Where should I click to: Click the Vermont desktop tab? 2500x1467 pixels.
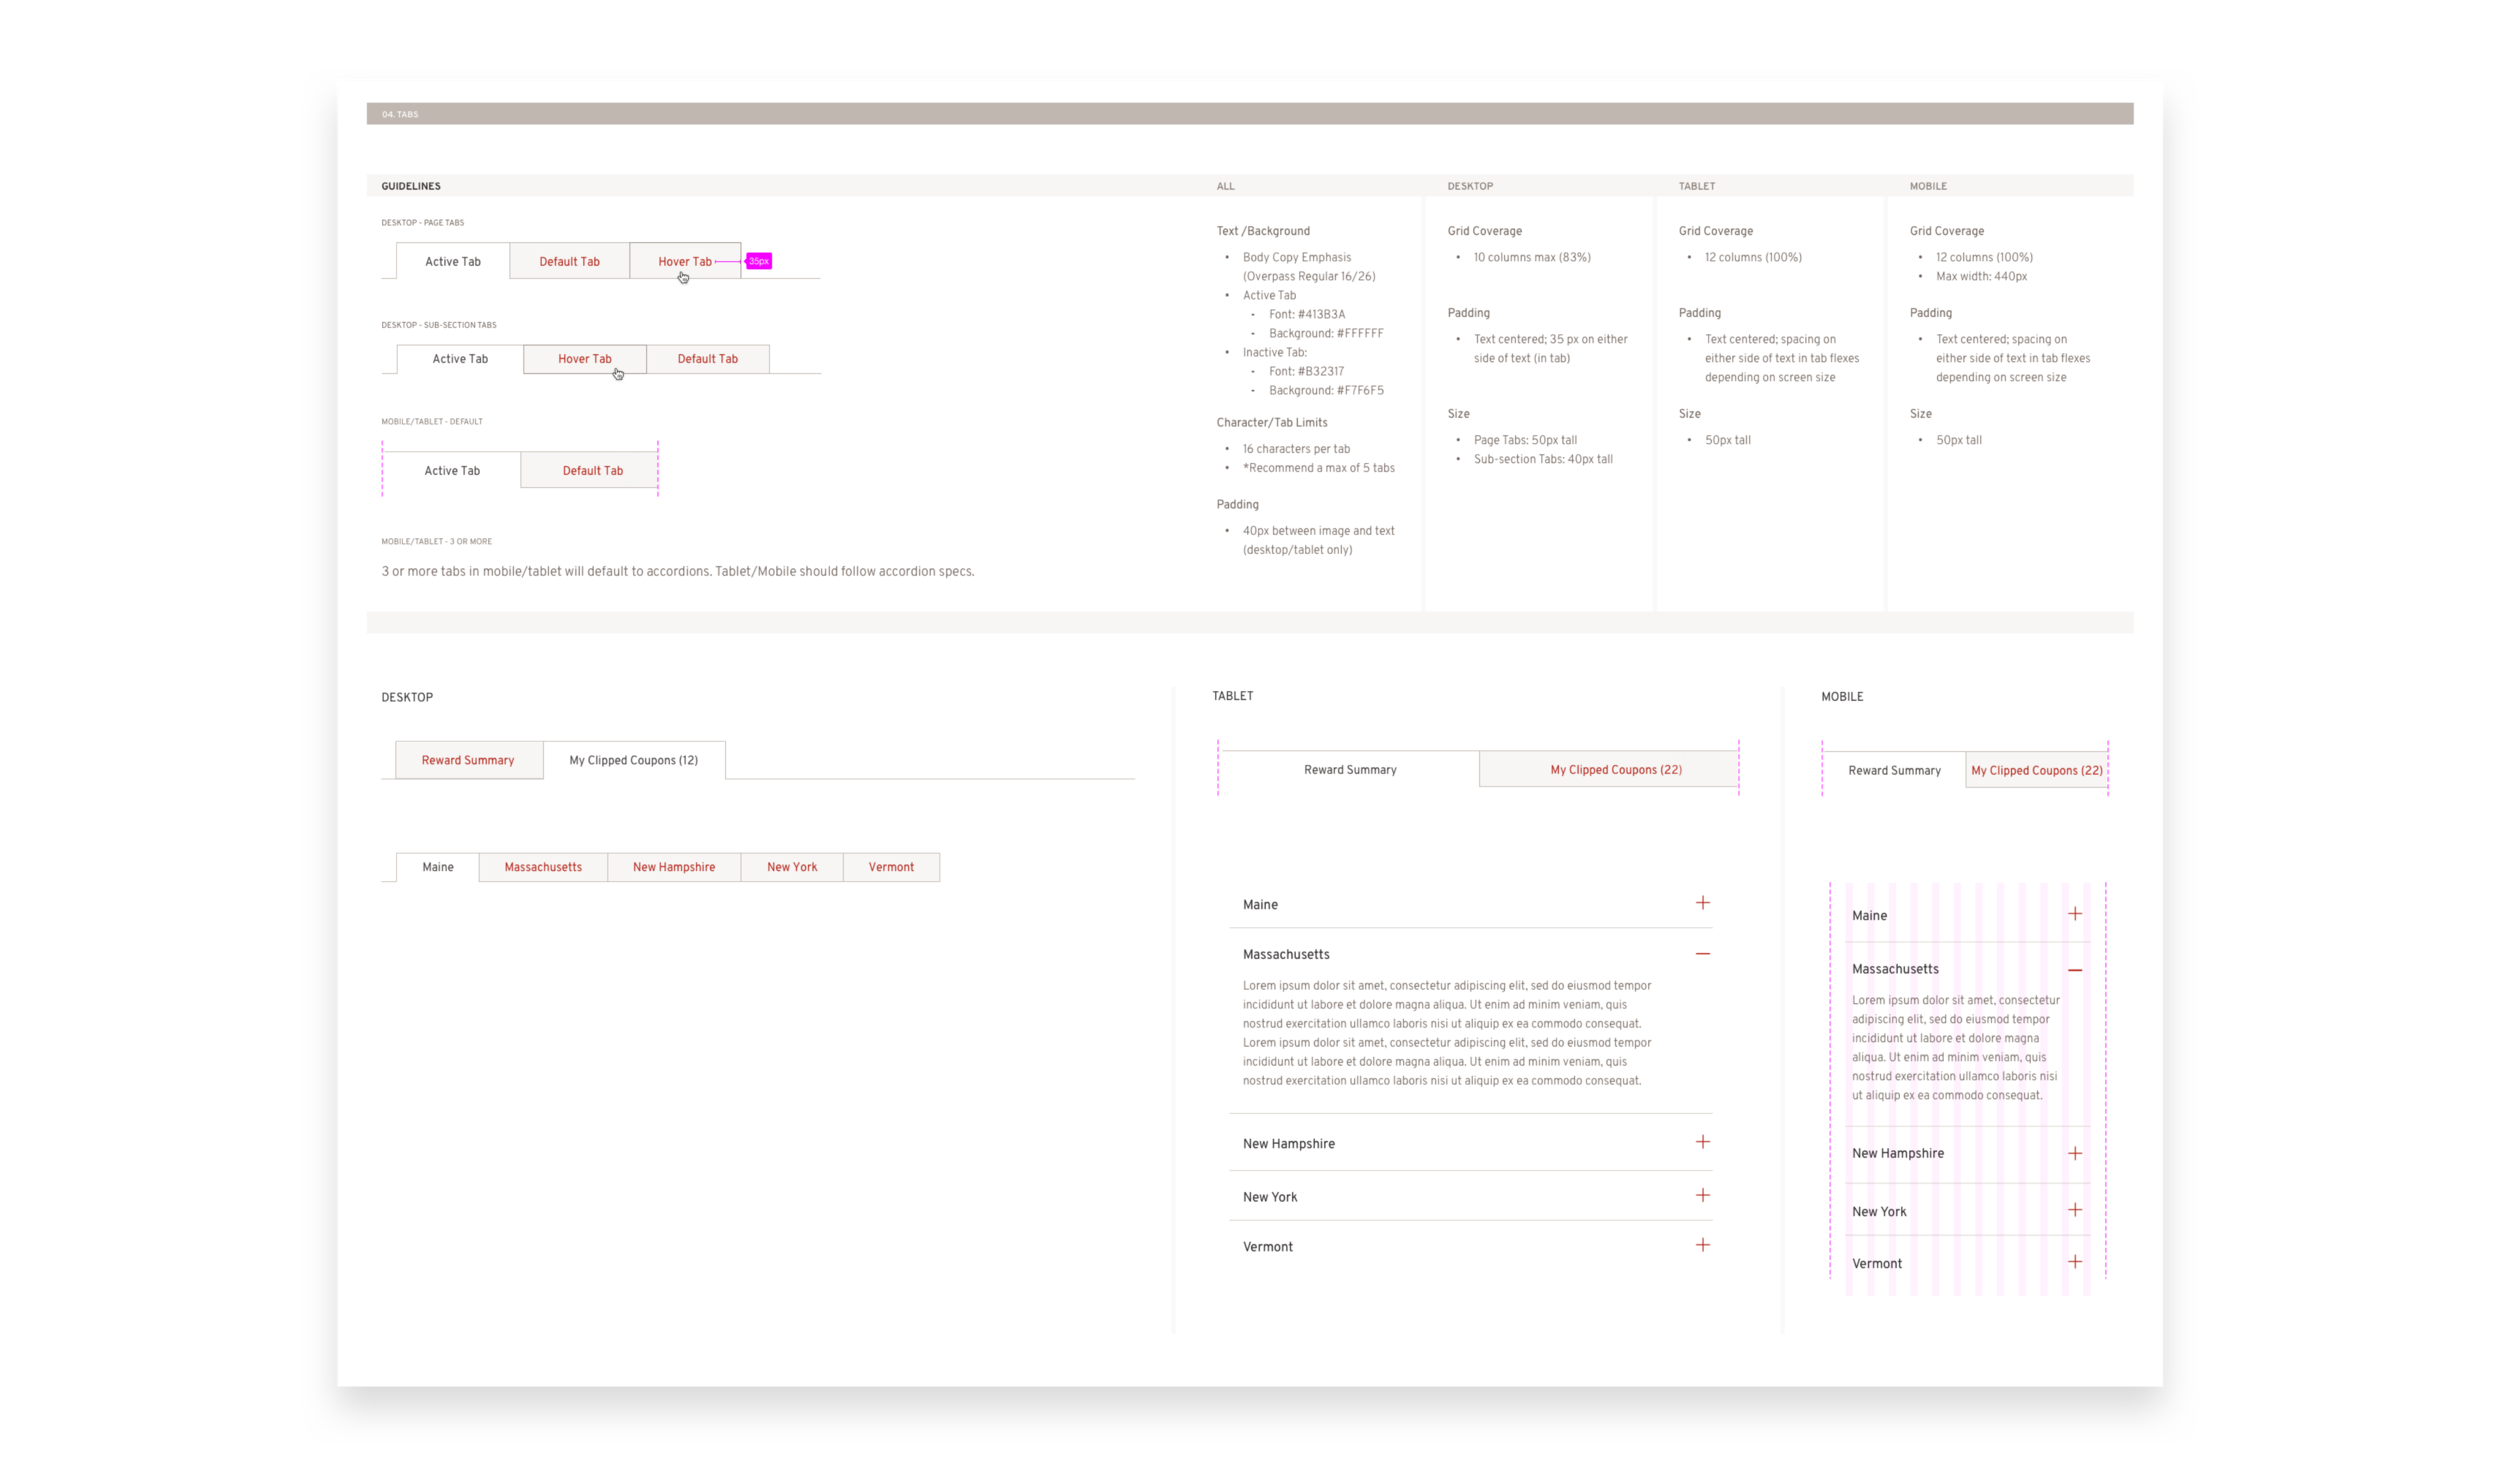(891, 867)
